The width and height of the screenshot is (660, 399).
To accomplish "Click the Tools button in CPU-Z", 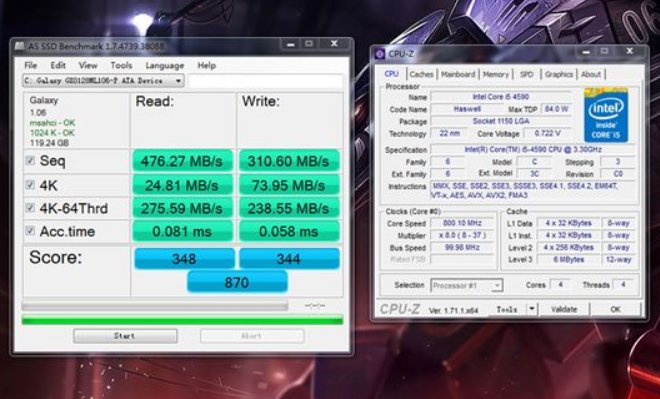I will point(507,309).
